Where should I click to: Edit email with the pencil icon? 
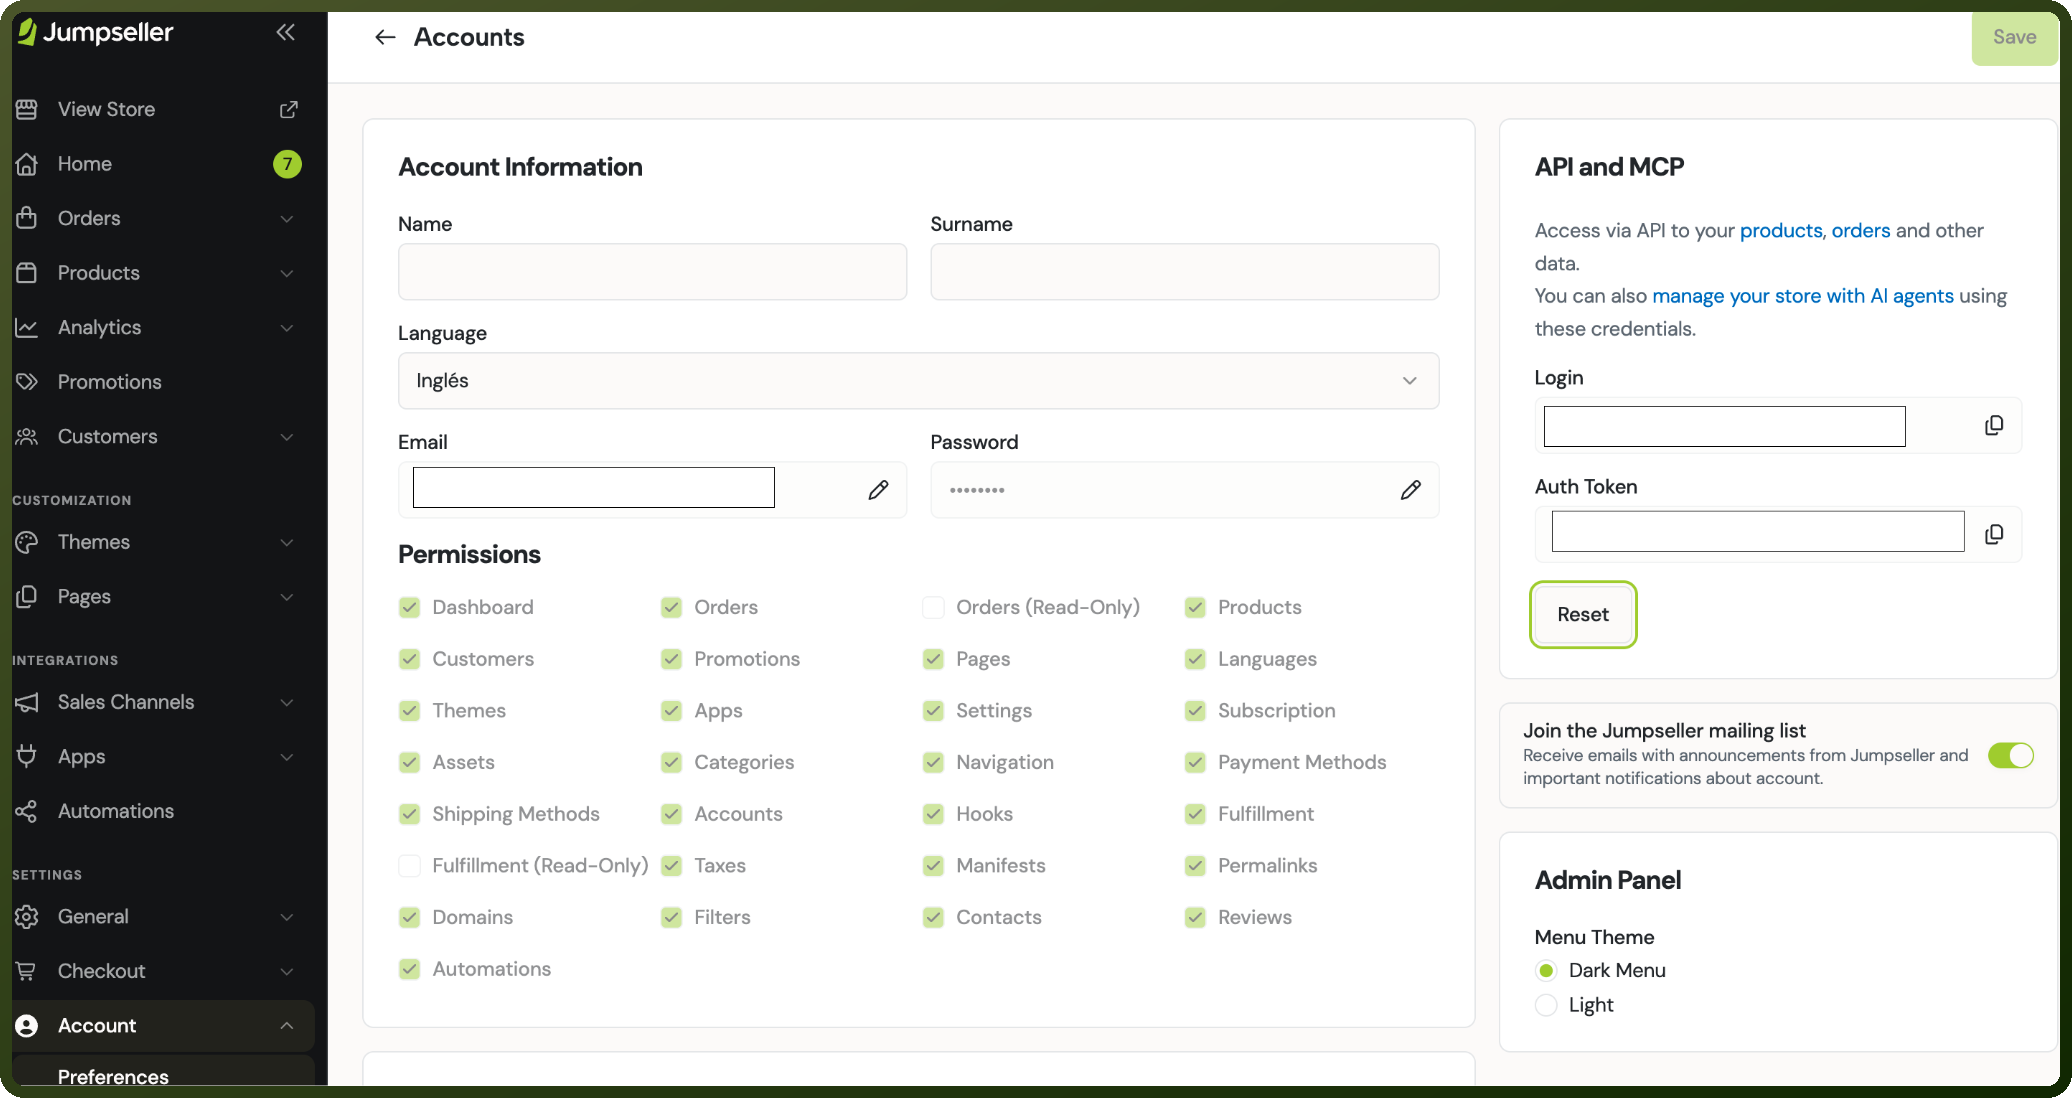(x=878, y=490)
